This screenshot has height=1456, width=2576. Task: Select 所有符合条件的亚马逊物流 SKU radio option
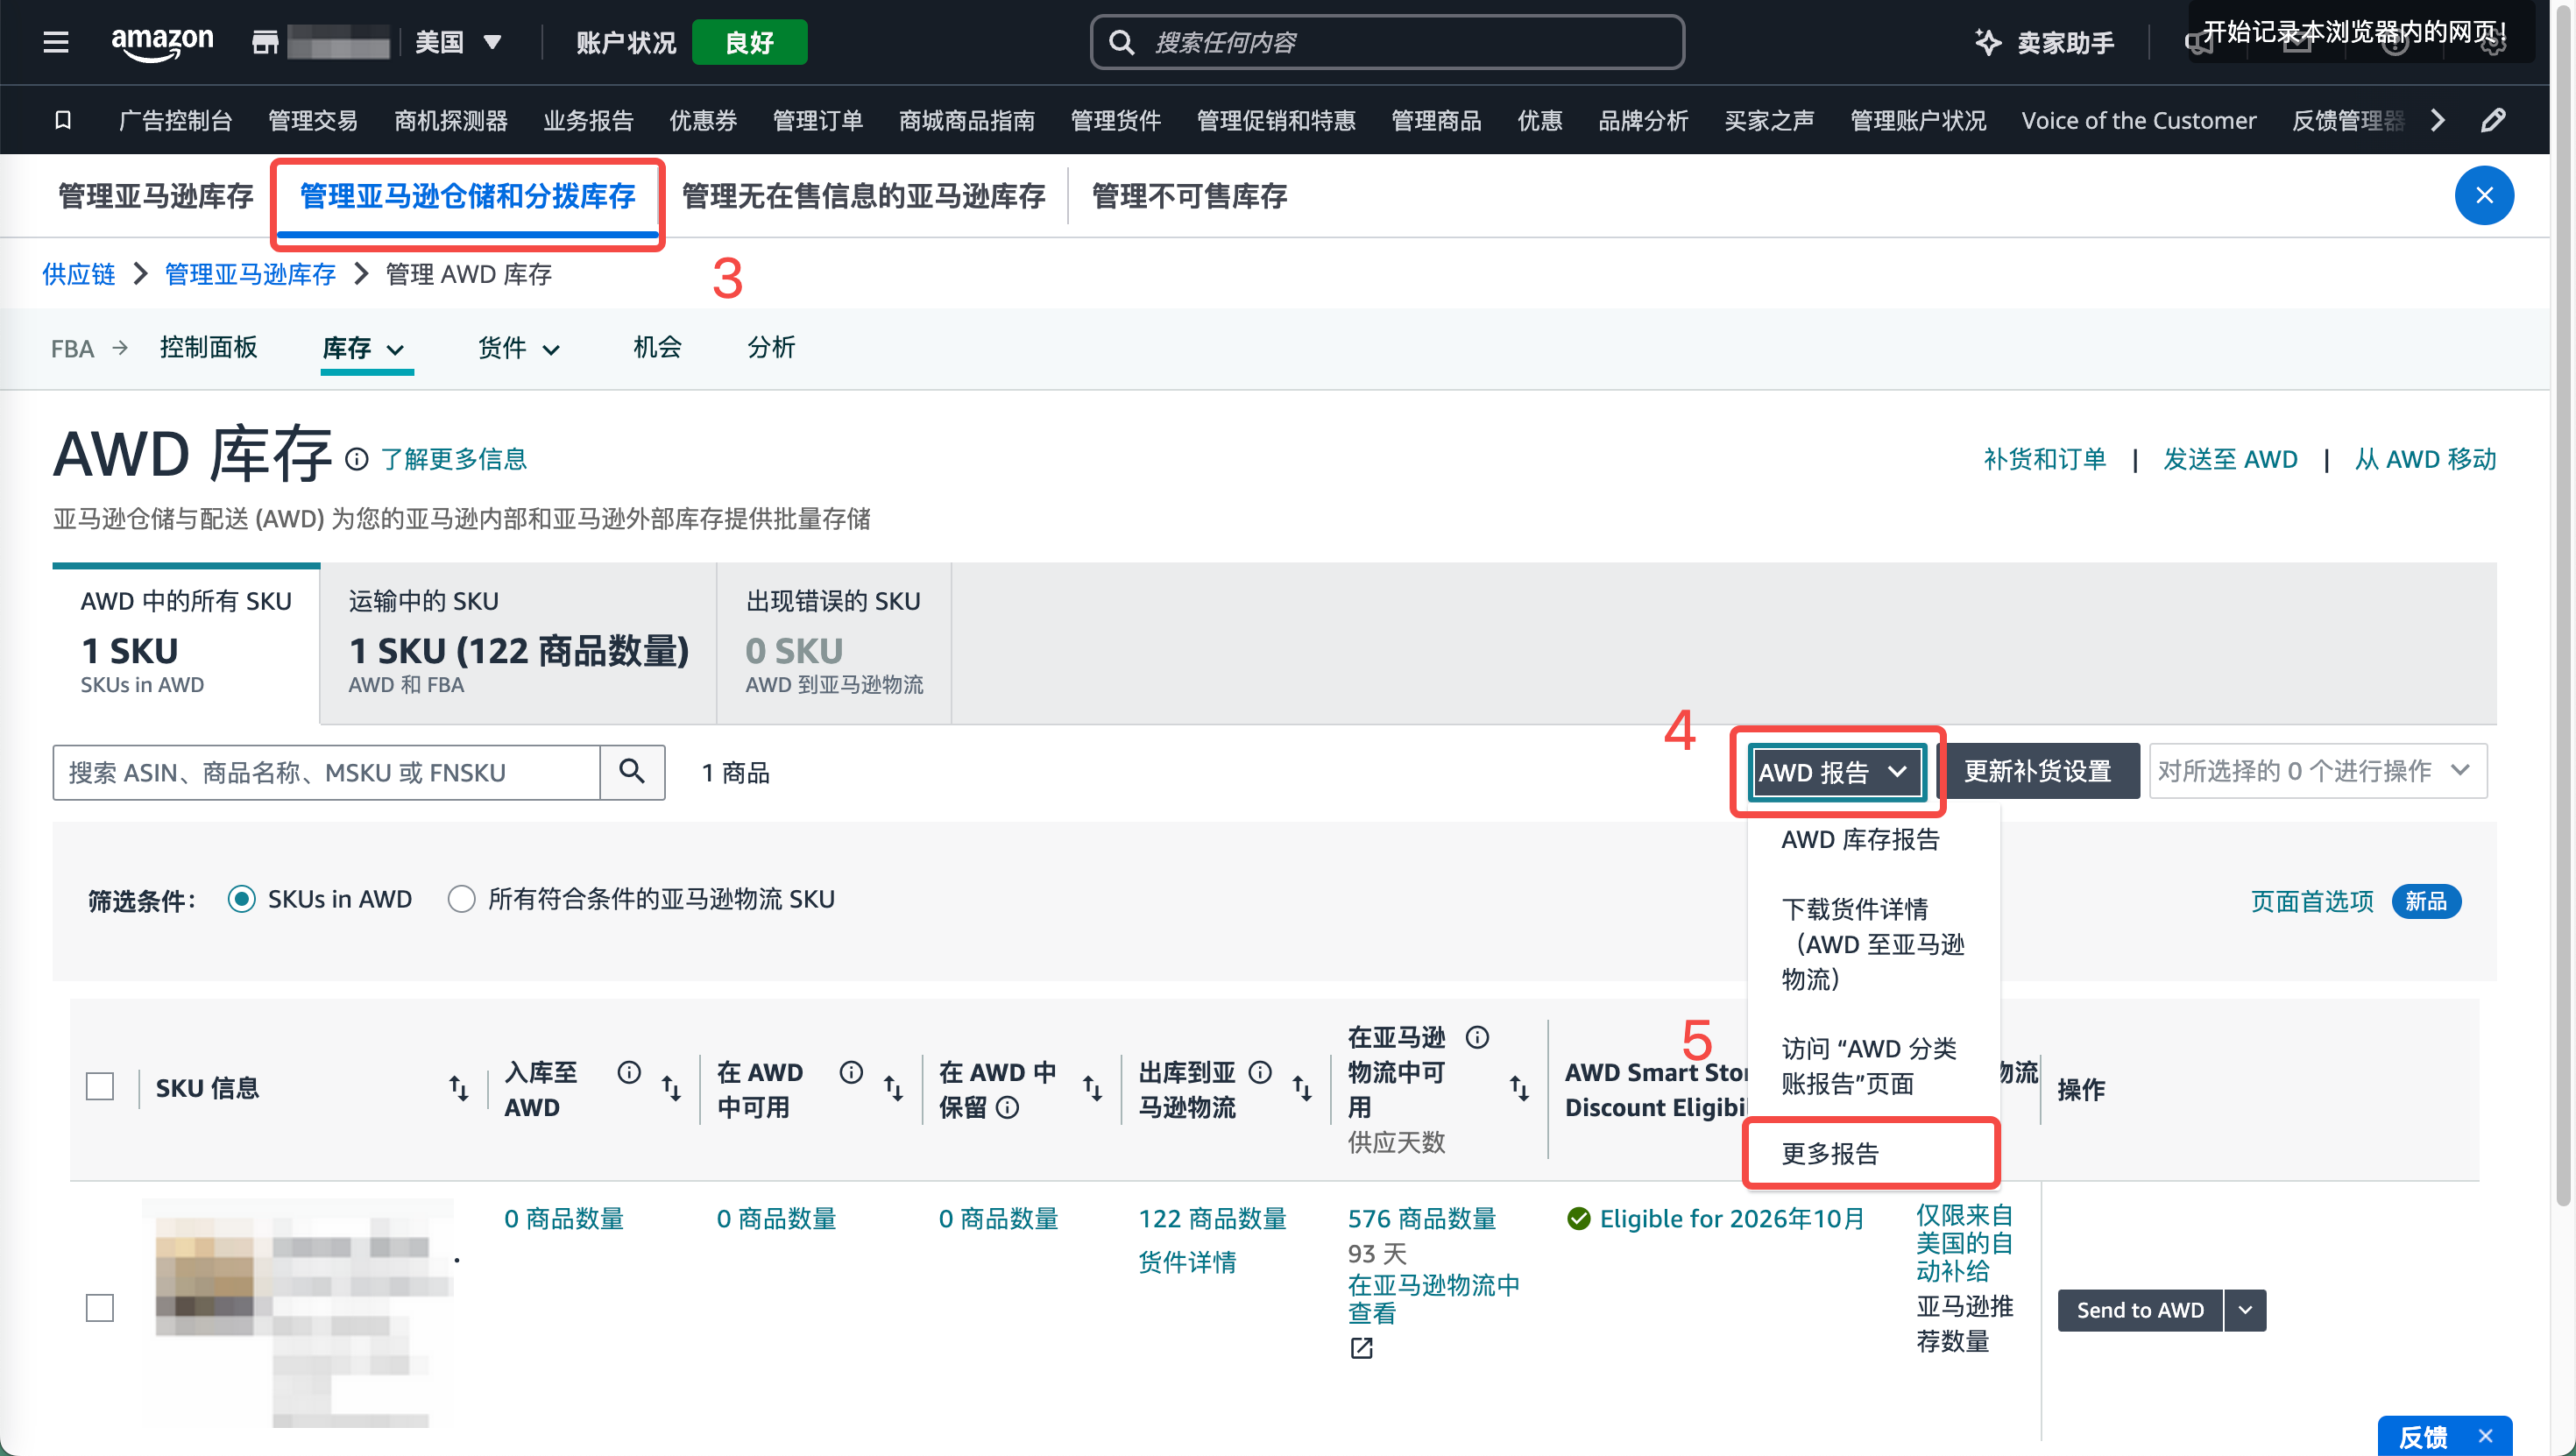click(x=461, y=899)
